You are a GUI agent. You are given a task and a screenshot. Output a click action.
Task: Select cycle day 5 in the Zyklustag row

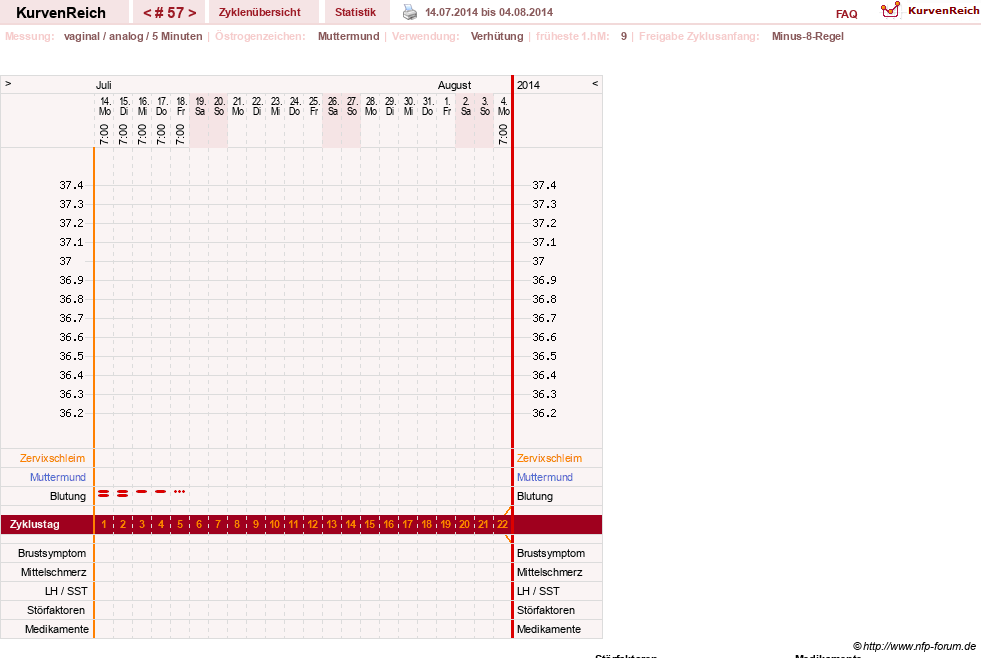click(x=180, y=524)
